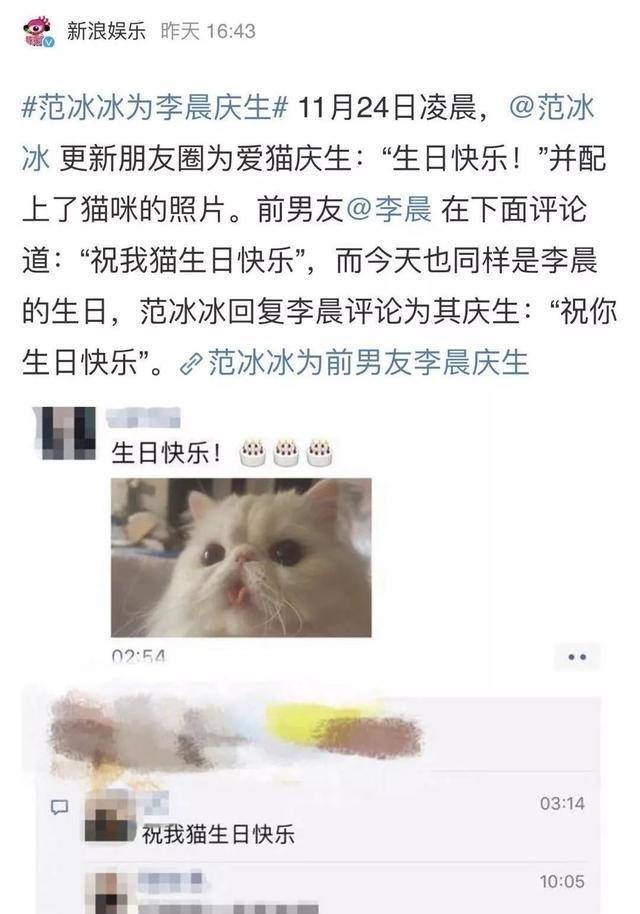Tap the third birthday cake emoji
The width and height of the screenshot is (640, 914).
(320, 452)
